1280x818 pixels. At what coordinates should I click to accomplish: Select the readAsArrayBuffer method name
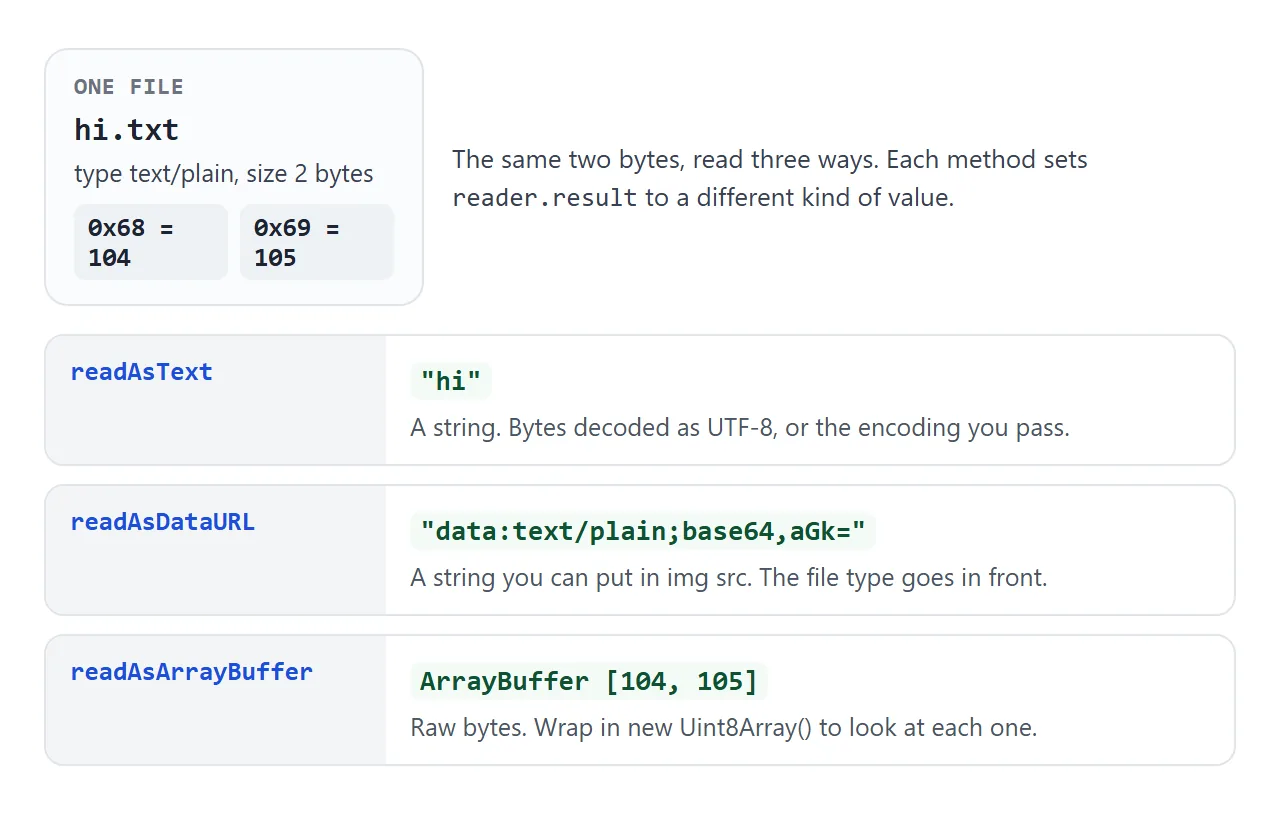(x=191, y=672)
